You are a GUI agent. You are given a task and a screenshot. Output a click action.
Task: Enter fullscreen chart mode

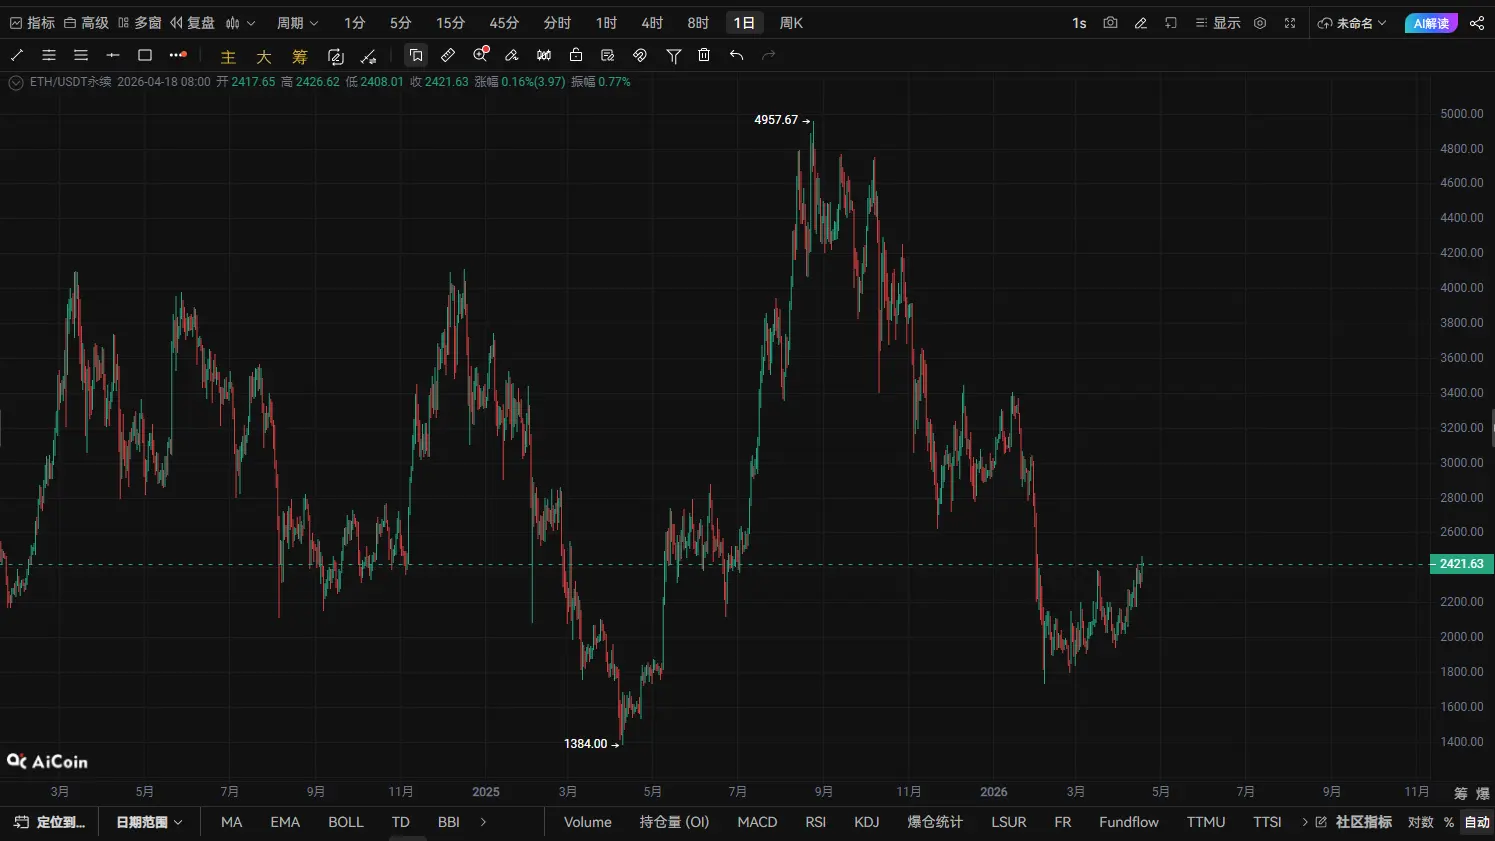pos(1290,23)
